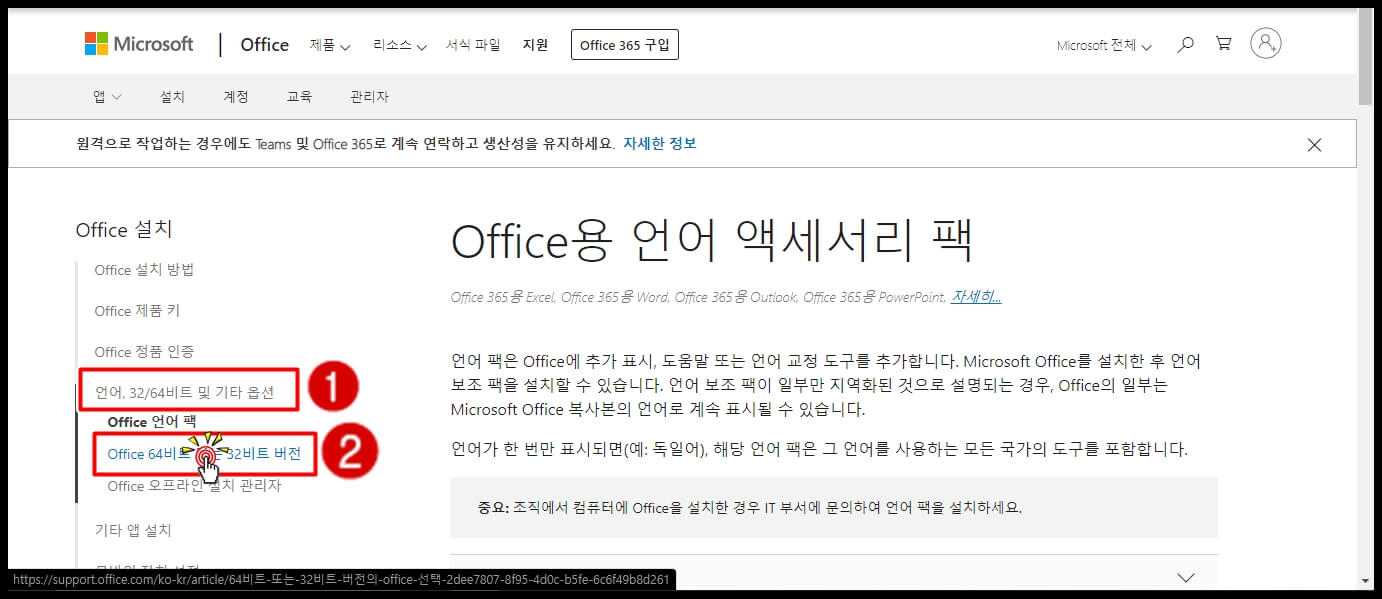
Task: Click the Office용 언어 액세서리 팩 heading
Action: (x=712, y=241)
